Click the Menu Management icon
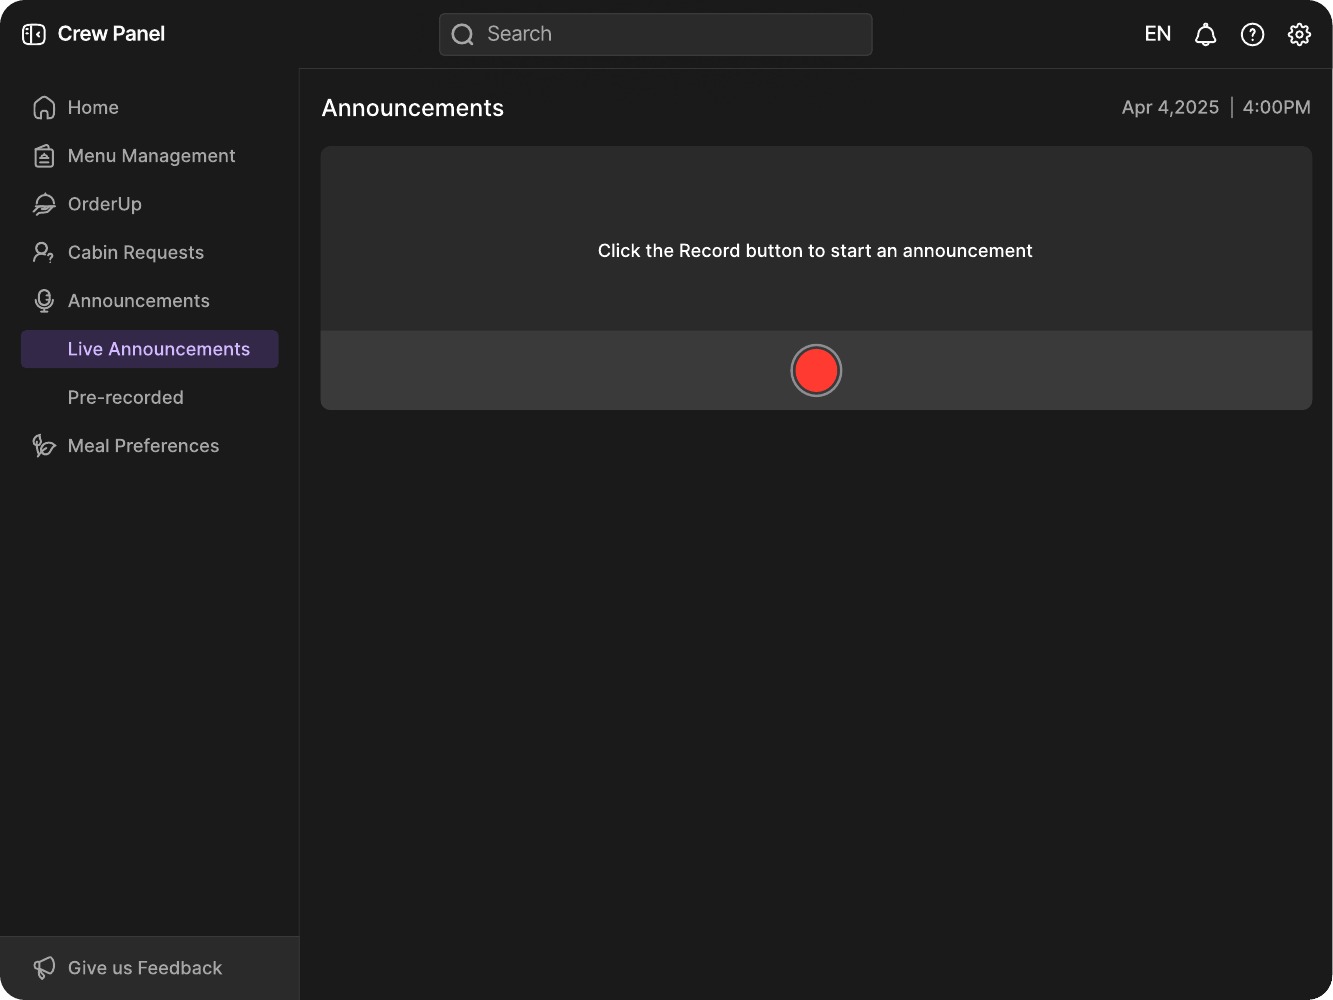1333x1000 pixels. point(44,156)
